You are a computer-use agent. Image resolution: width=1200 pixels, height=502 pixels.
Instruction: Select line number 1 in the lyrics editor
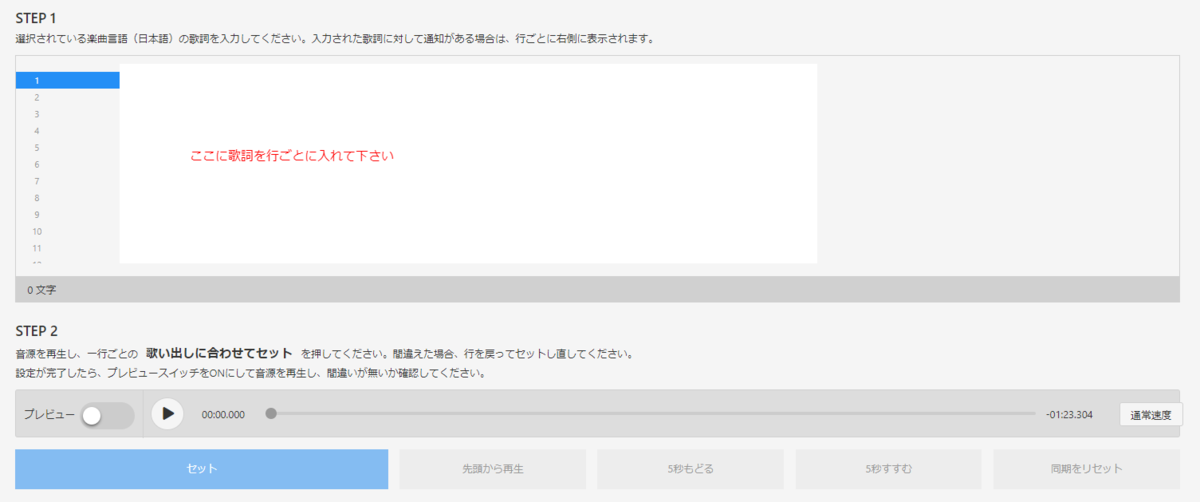click(67, 80)
